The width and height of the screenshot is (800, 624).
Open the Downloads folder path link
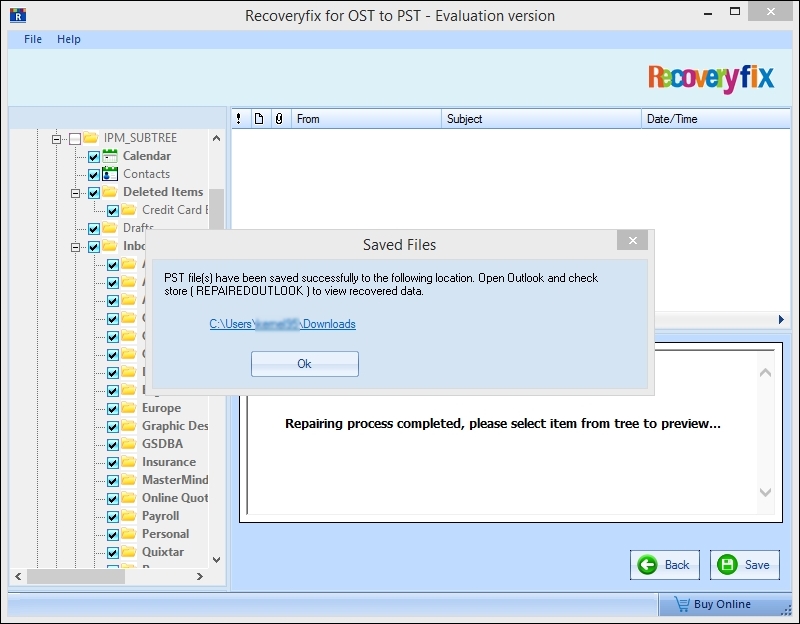coord(282,324)
